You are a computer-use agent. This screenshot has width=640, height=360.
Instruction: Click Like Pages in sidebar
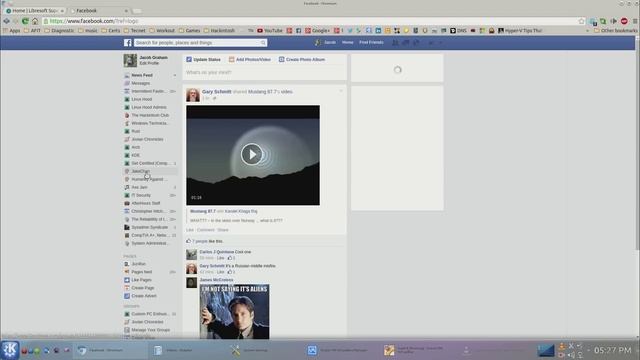pyautogui.click(x=141, y=280)
